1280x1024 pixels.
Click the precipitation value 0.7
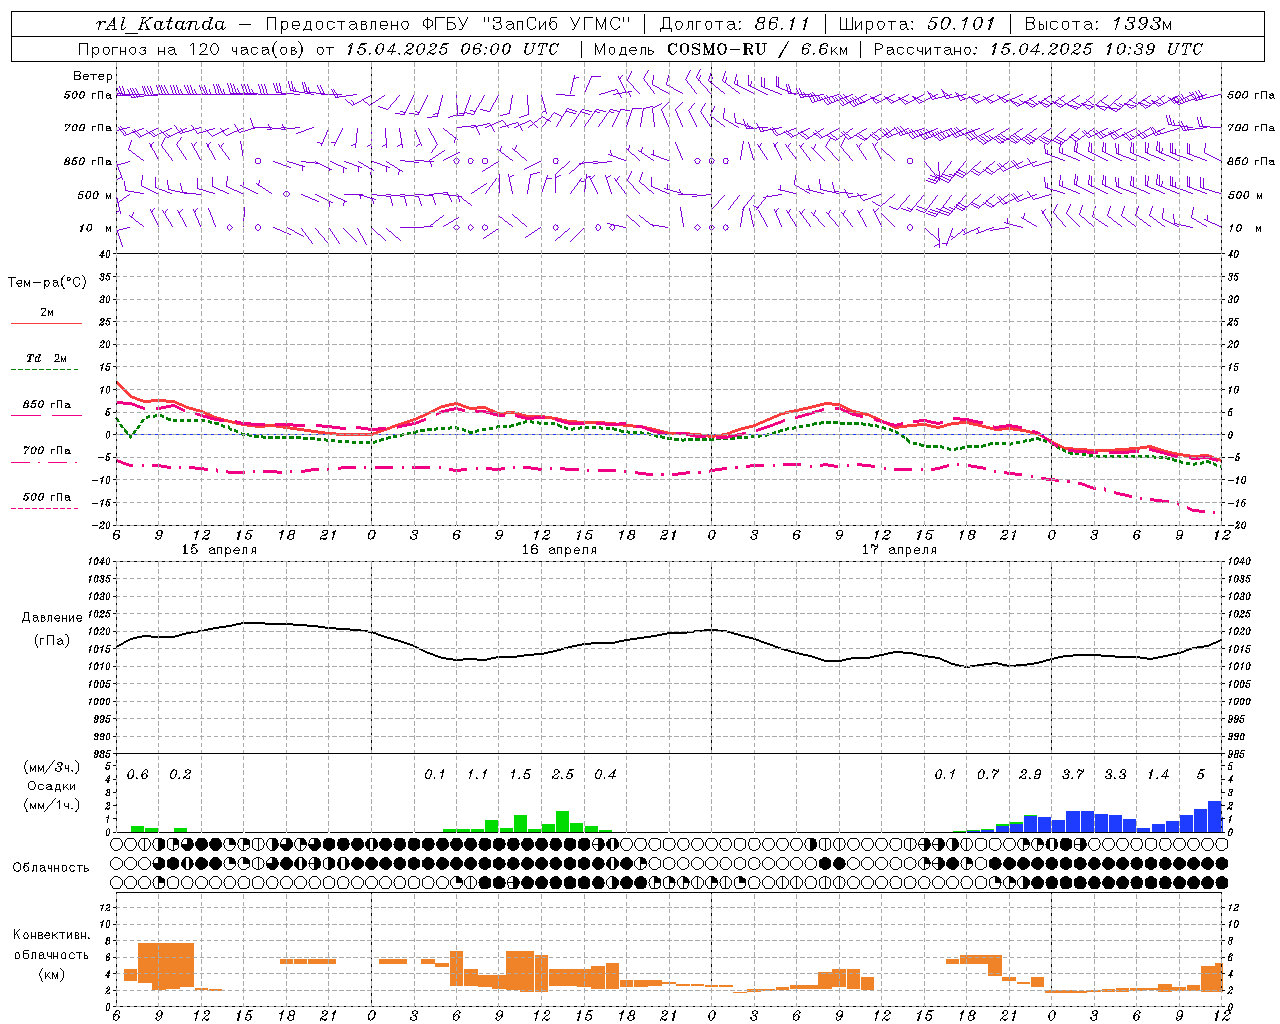988,774
